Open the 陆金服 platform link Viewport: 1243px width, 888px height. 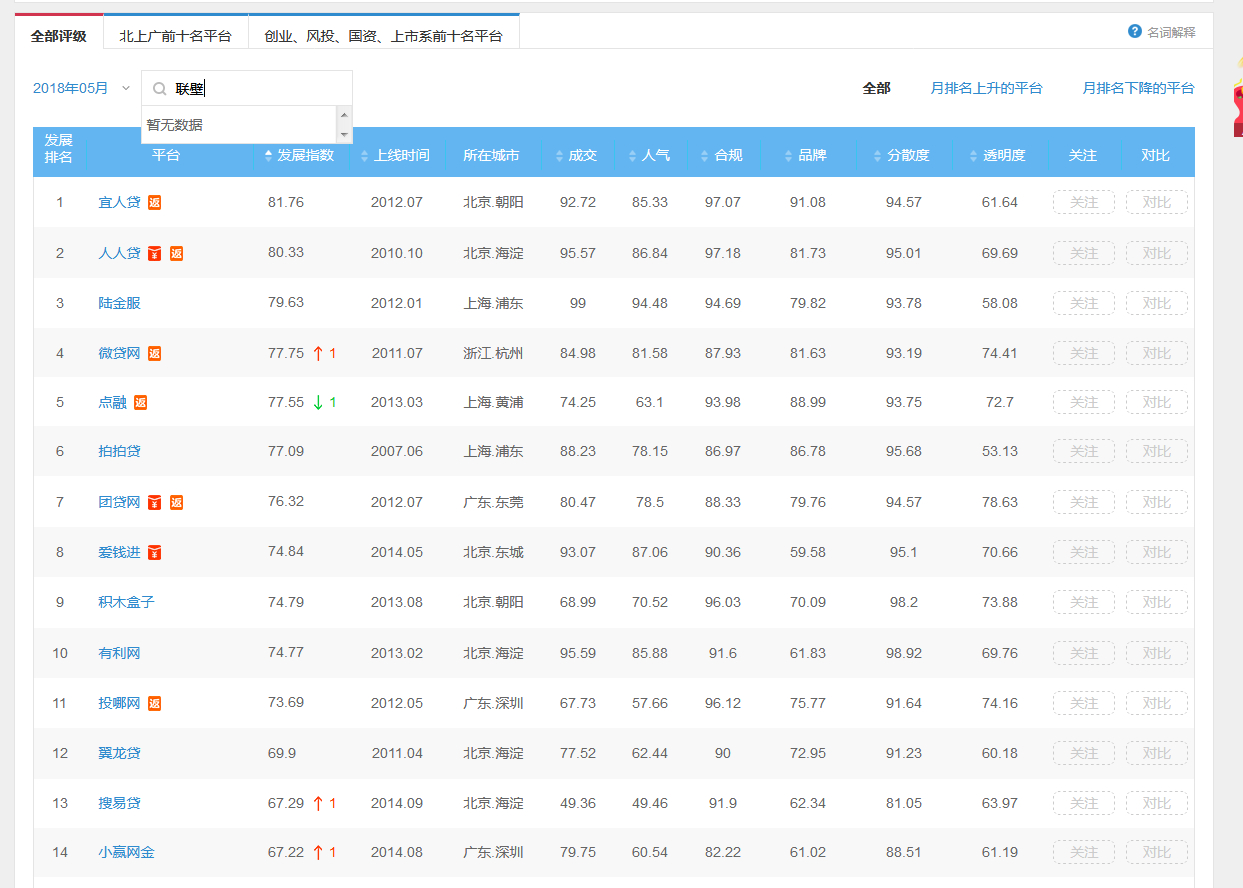click(x=120, y=303)
